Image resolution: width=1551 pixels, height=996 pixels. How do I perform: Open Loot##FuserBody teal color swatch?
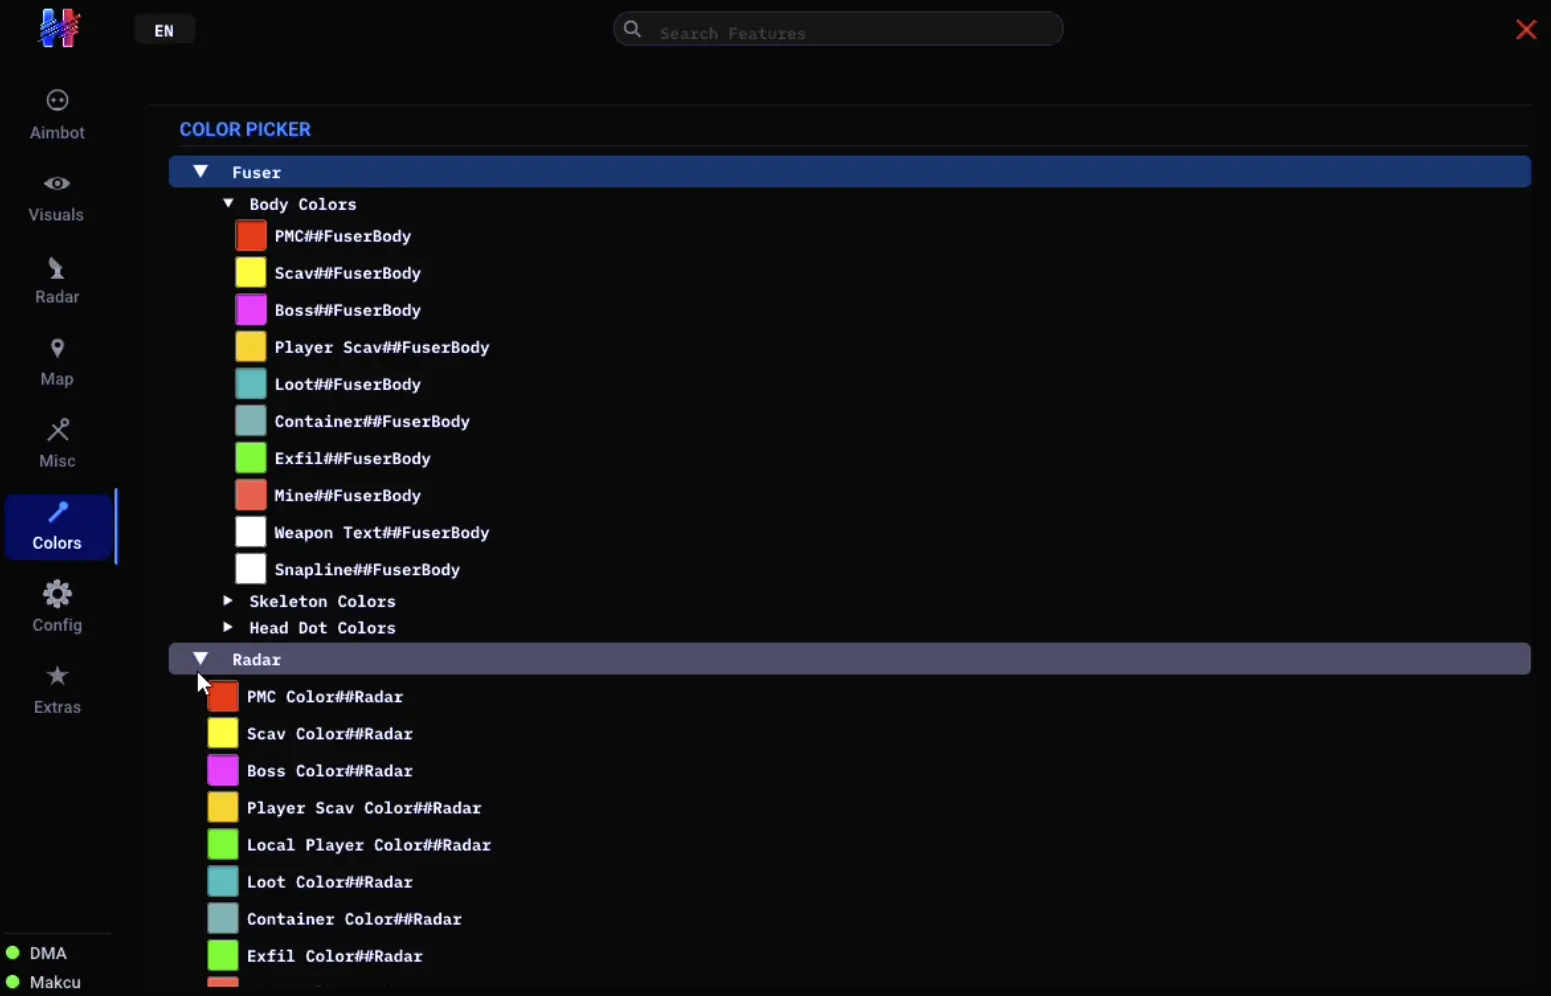tap(251, 384)
